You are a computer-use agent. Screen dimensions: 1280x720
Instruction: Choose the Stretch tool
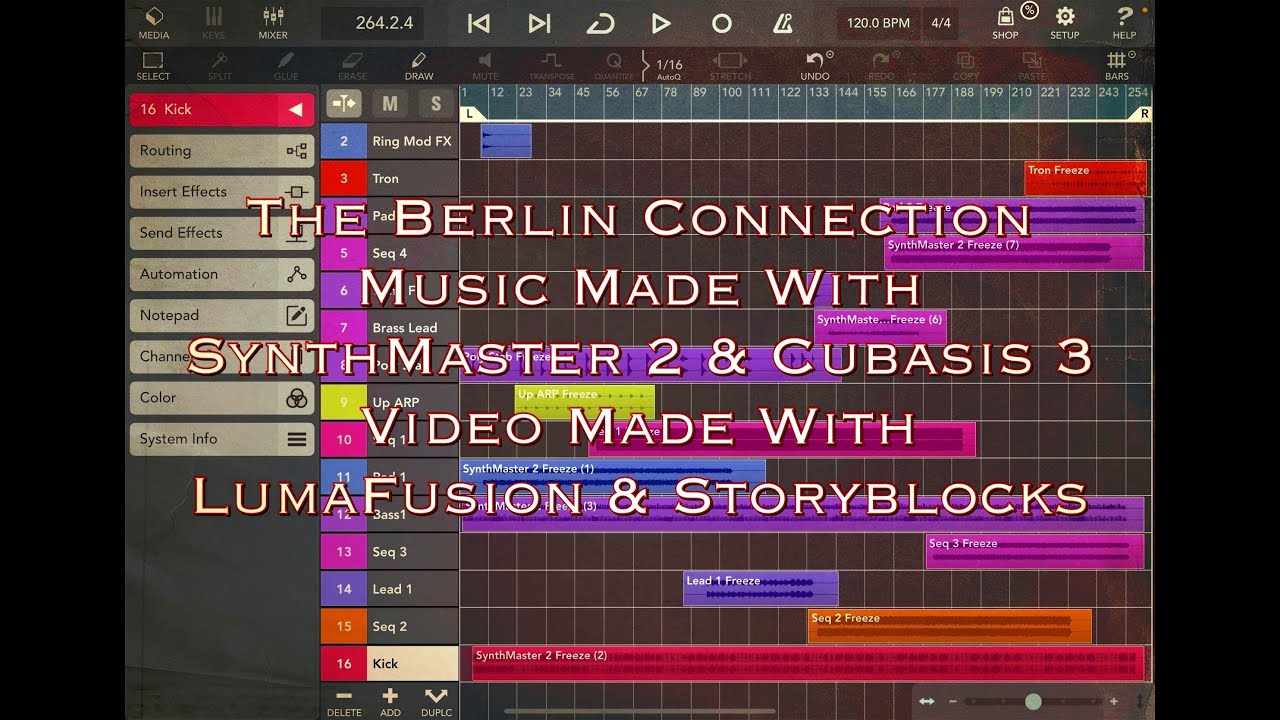[x=730, y=66]
